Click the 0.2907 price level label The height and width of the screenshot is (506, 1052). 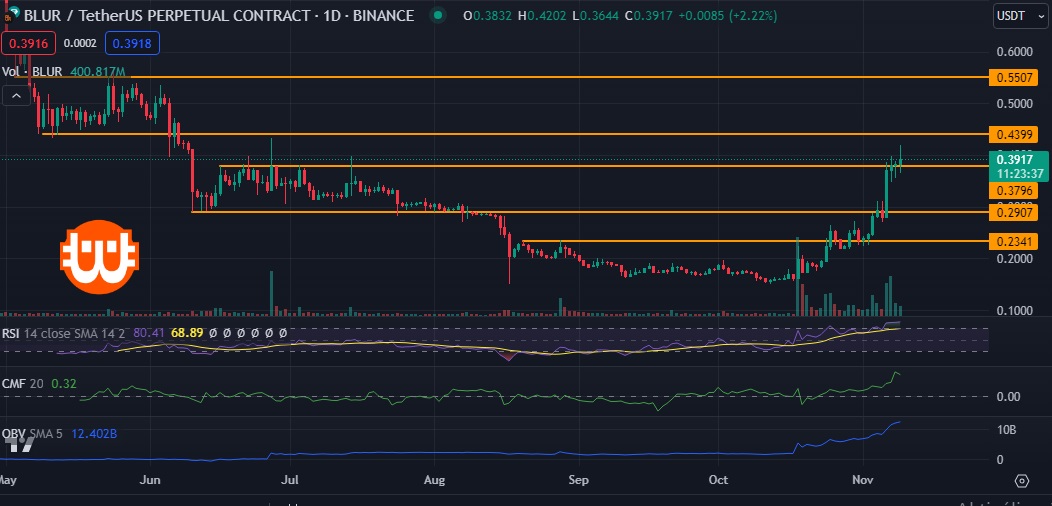tap(1013, 212)
